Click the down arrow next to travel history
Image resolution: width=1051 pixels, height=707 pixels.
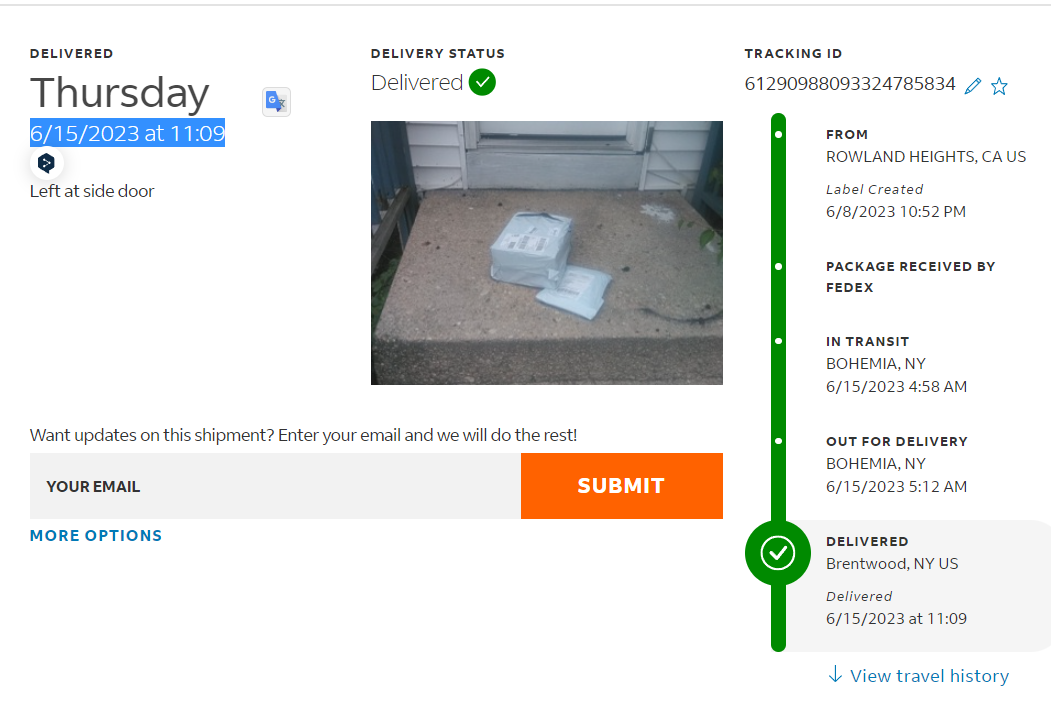[835, 674]
